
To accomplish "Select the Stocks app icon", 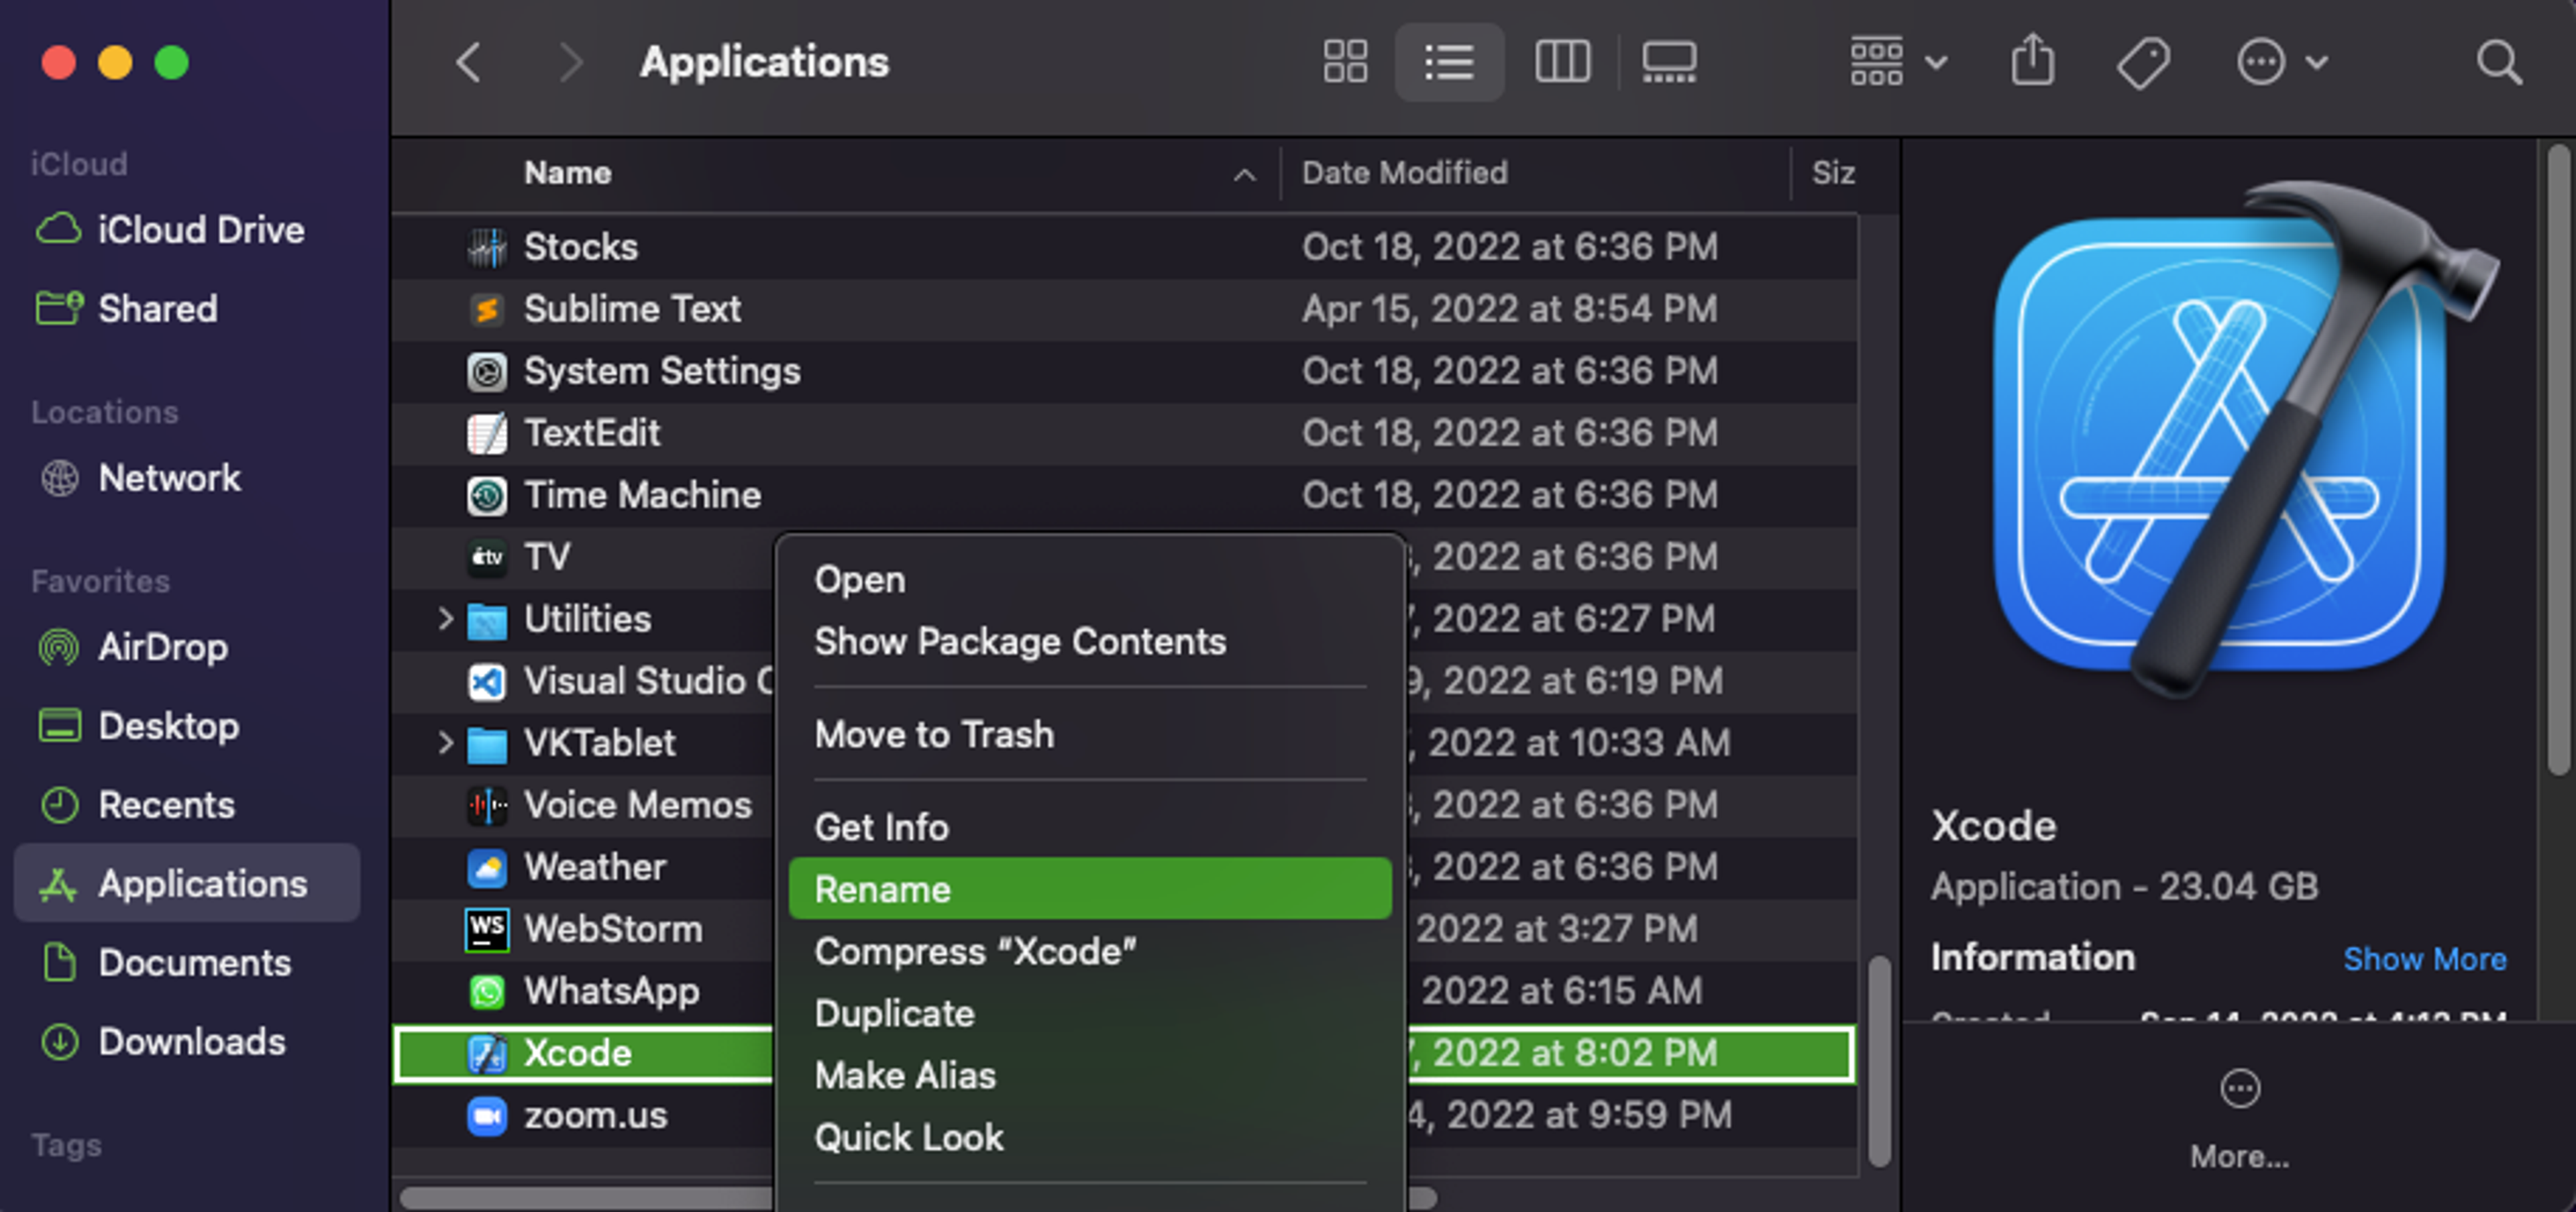I will 487,247.
